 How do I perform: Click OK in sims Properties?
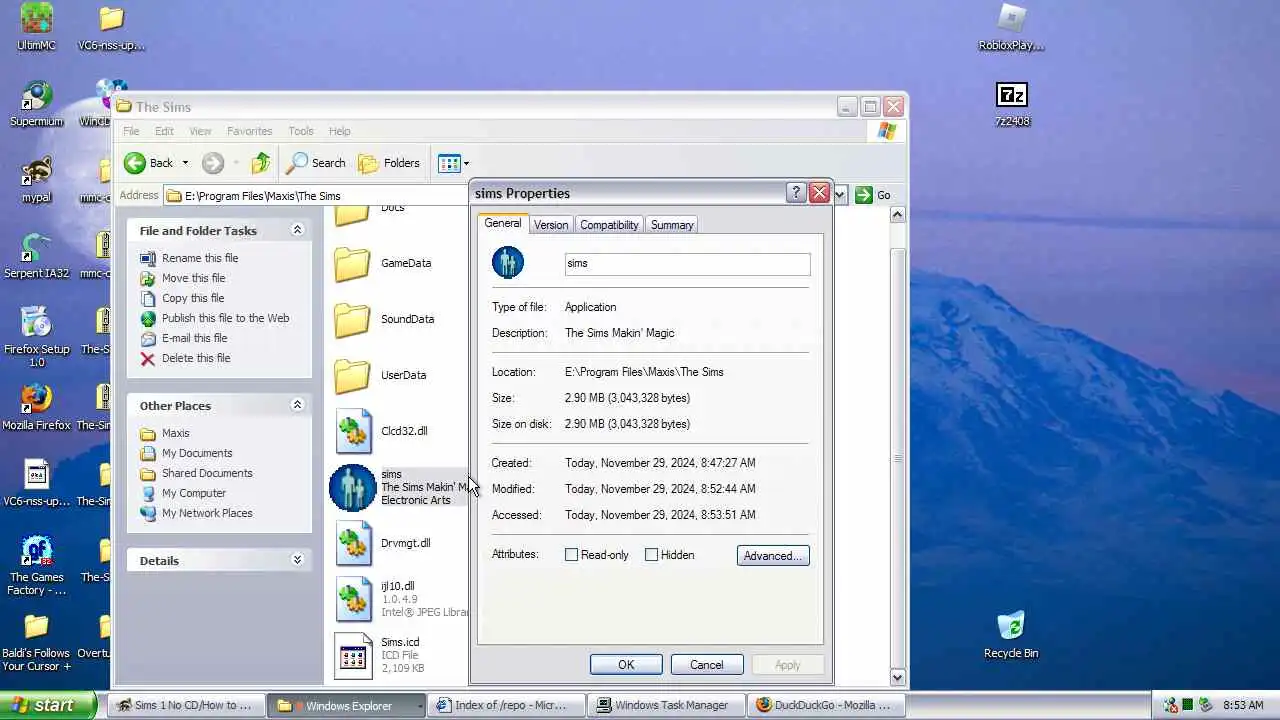pyautogui.click(x=626, y=665)
